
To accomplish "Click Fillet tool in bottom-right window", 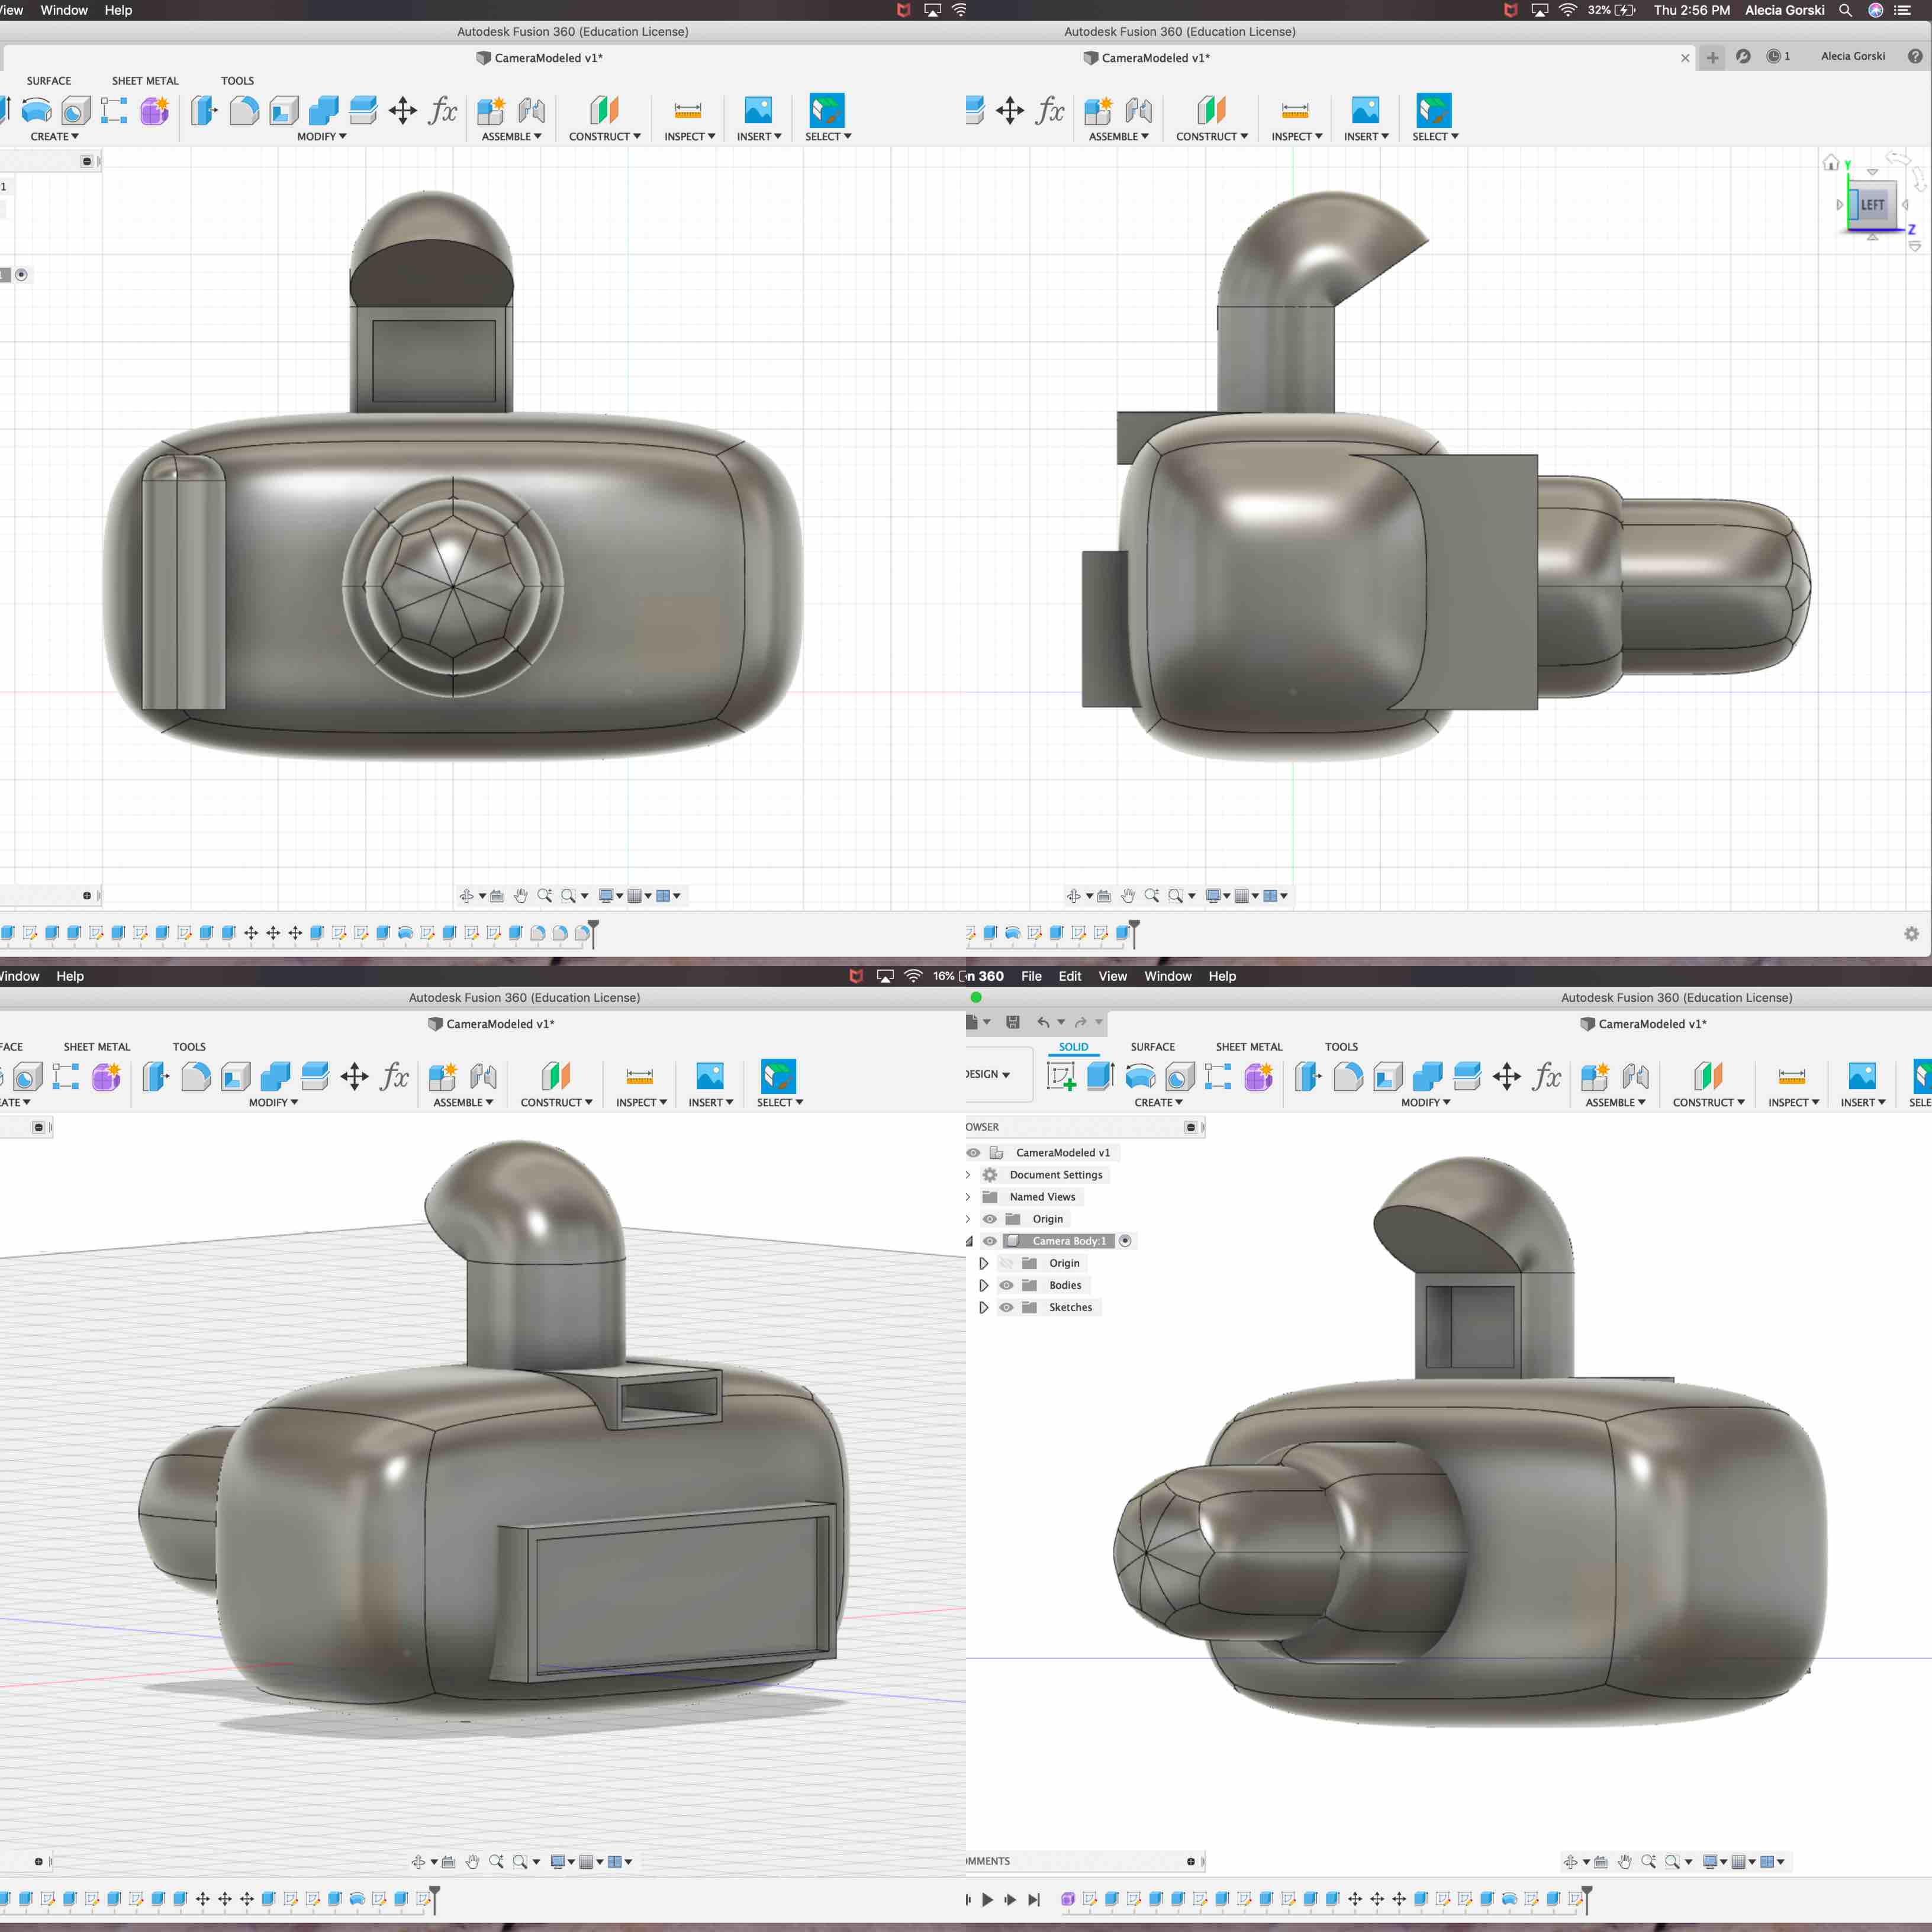I will [1348, 1076].
